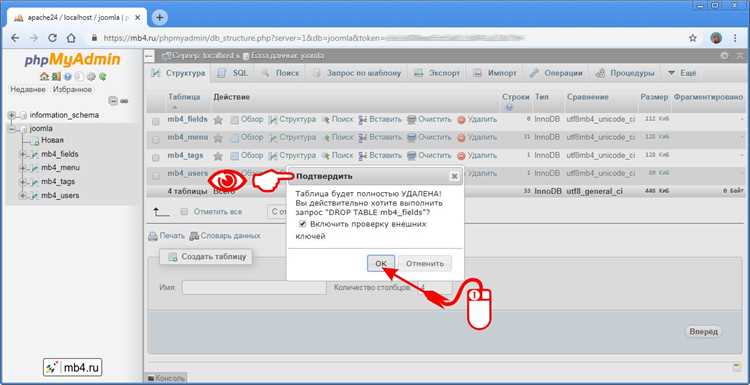Browse mb4_fields via Обзор
Image resolution: width=750 pixels, height=385 pixels.
coord(247,119)
